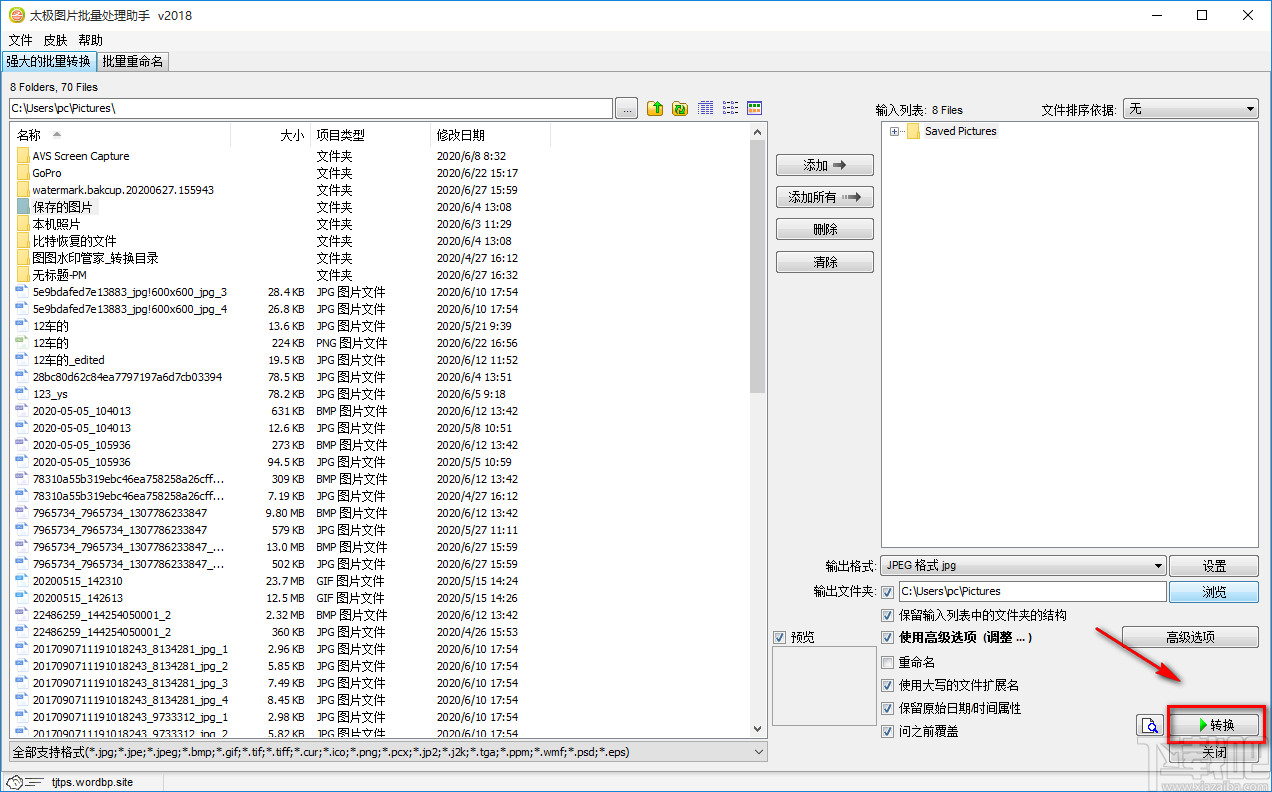Click the 设置 button
This screenshot has height=792, width=1272.
click(x=1214, y=566)
